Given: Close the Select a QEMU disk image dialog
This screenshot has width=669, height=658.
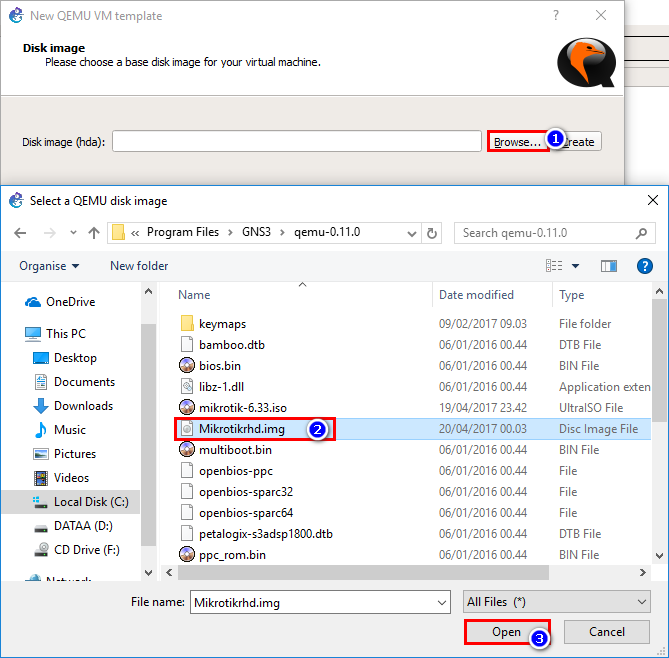Looking at the screenshot, I should point(652,200).
